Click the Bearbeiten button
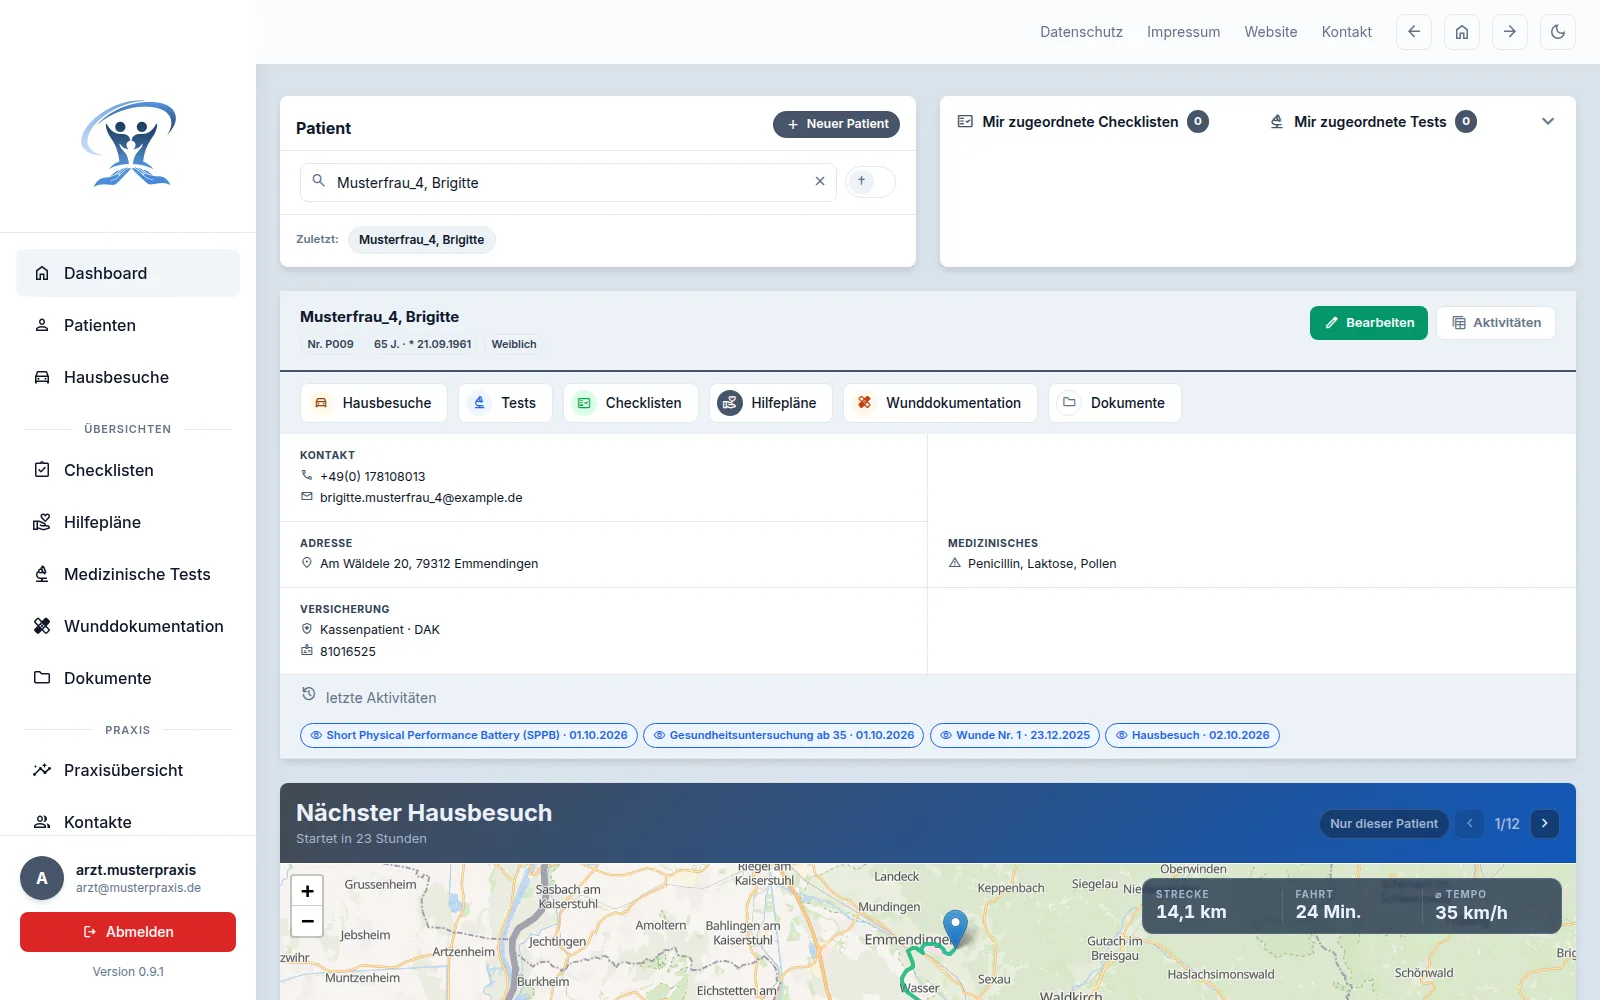Viewport: 1600px width, 1000px height. click(x=1369, y=323)
